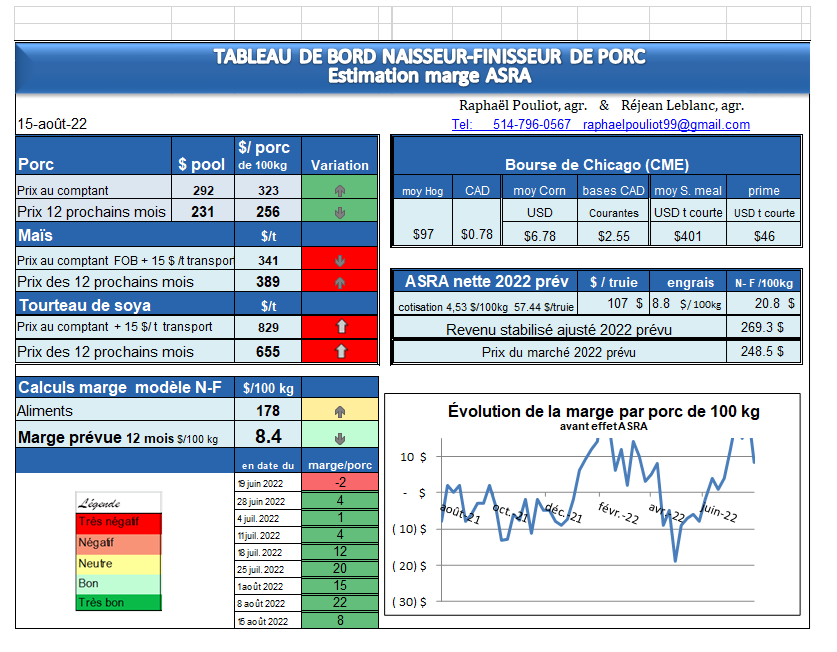Select Prix du marché value 248.5 $
Viewport: 837px width, 652px height.
764,351
